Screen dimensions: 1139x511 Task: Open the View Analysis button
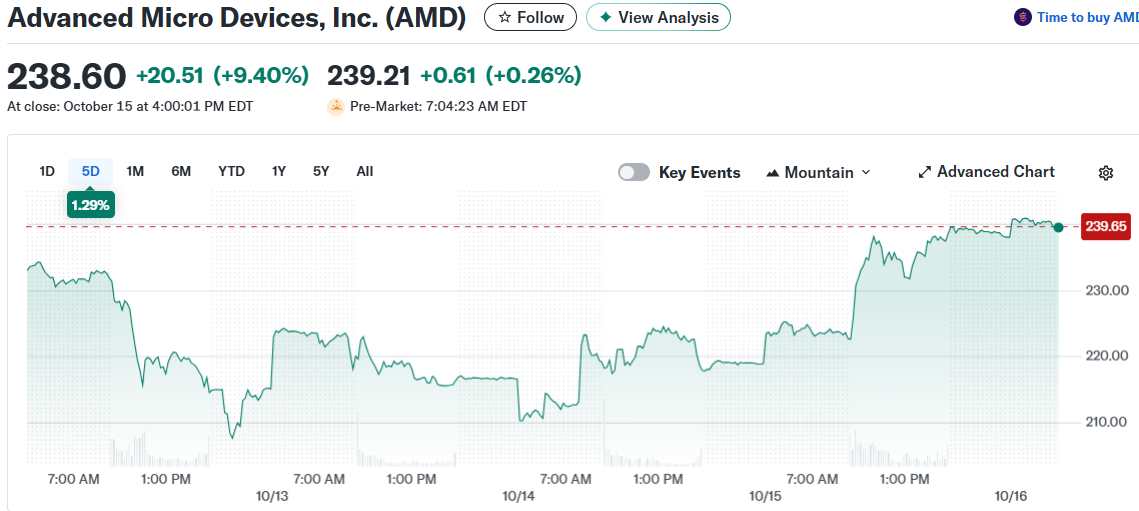pyautogui.click(x=658, y=17)
